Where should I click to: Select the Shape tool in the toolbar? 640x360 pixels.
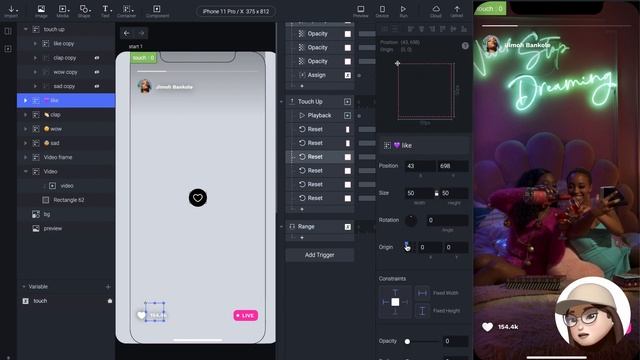pos(84,11)
